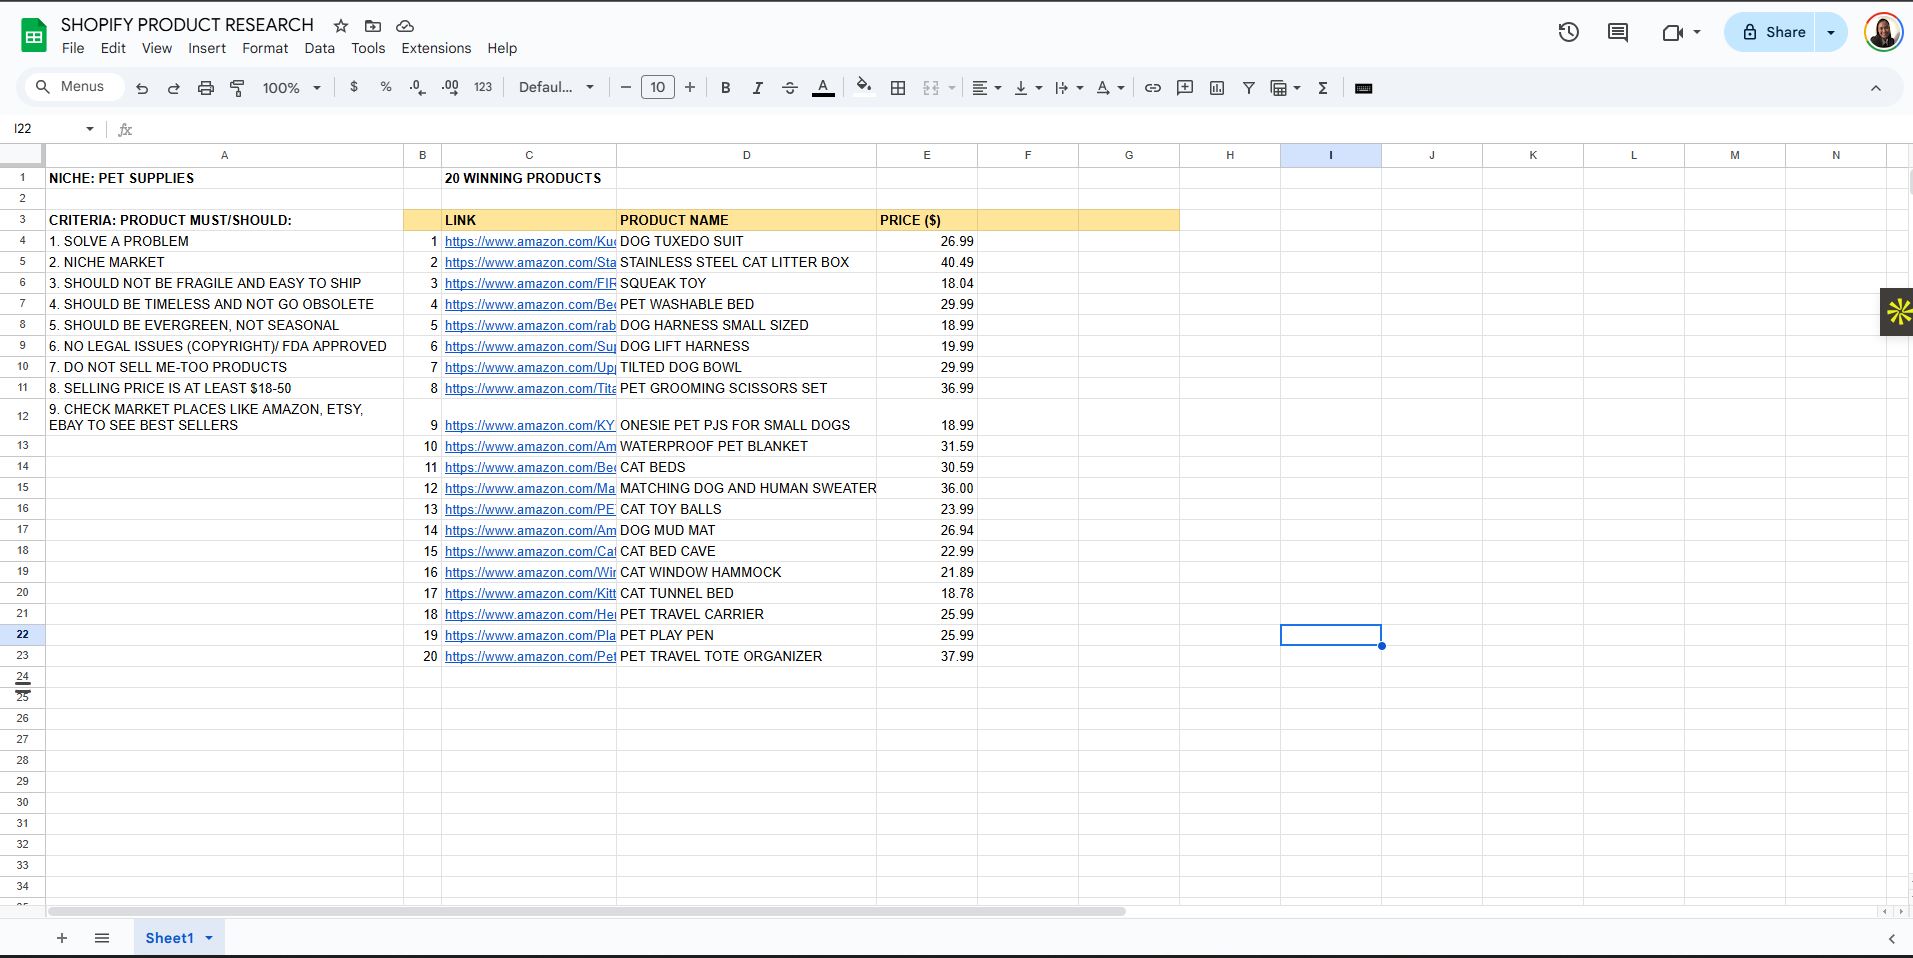Image resolution: width=1913 pixels, height=958 pixels.
Task: Open the name box dropdown arrow
Action: pos(90,129)
